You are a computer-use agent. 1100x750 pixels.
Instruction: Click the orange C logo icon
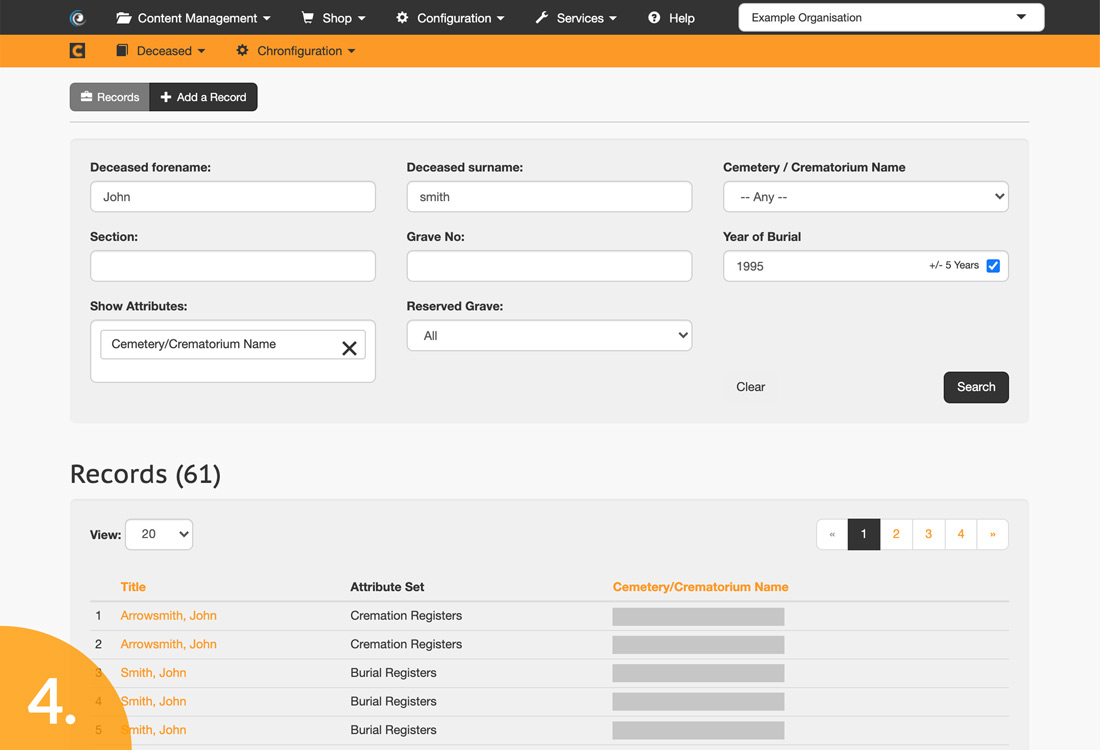point(78,51)
